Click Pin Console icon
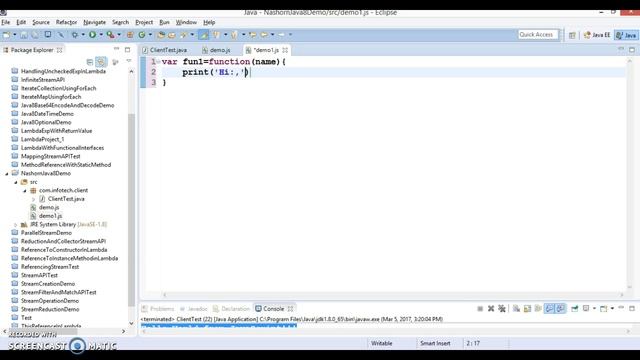Image resolution: width=640 pixels, height=360 pixels. 575,309
